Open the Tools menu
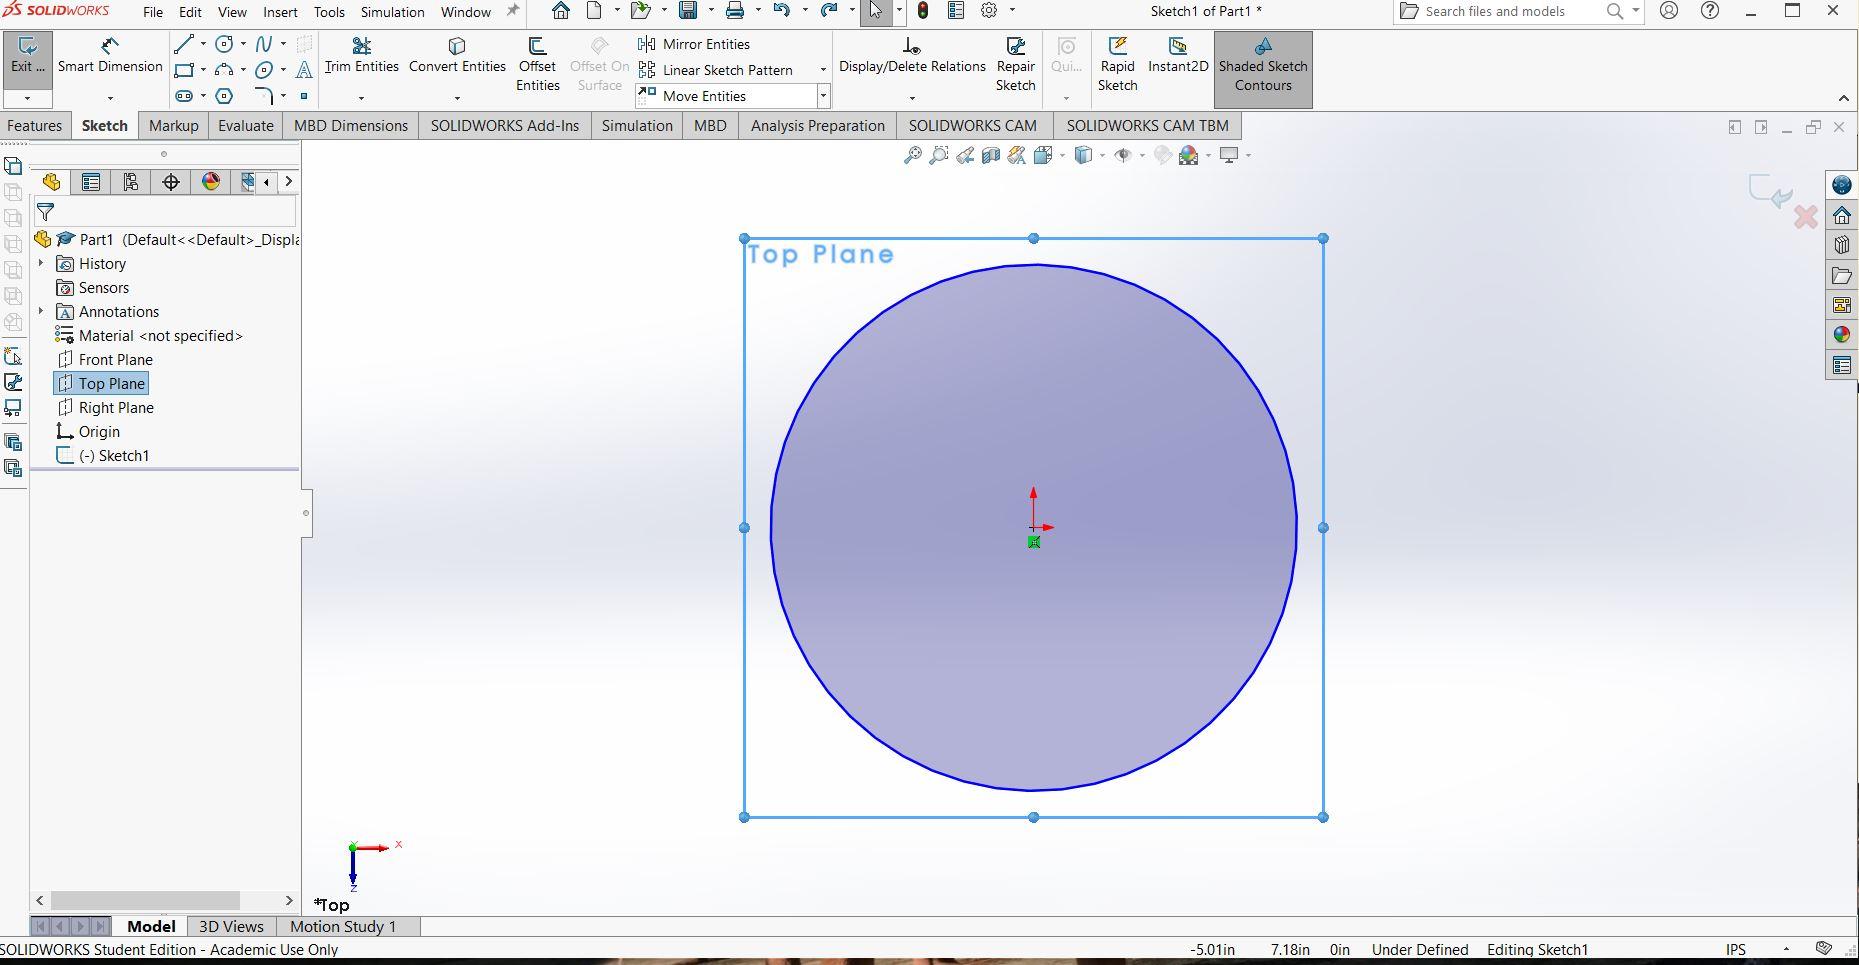 point(329,12)
